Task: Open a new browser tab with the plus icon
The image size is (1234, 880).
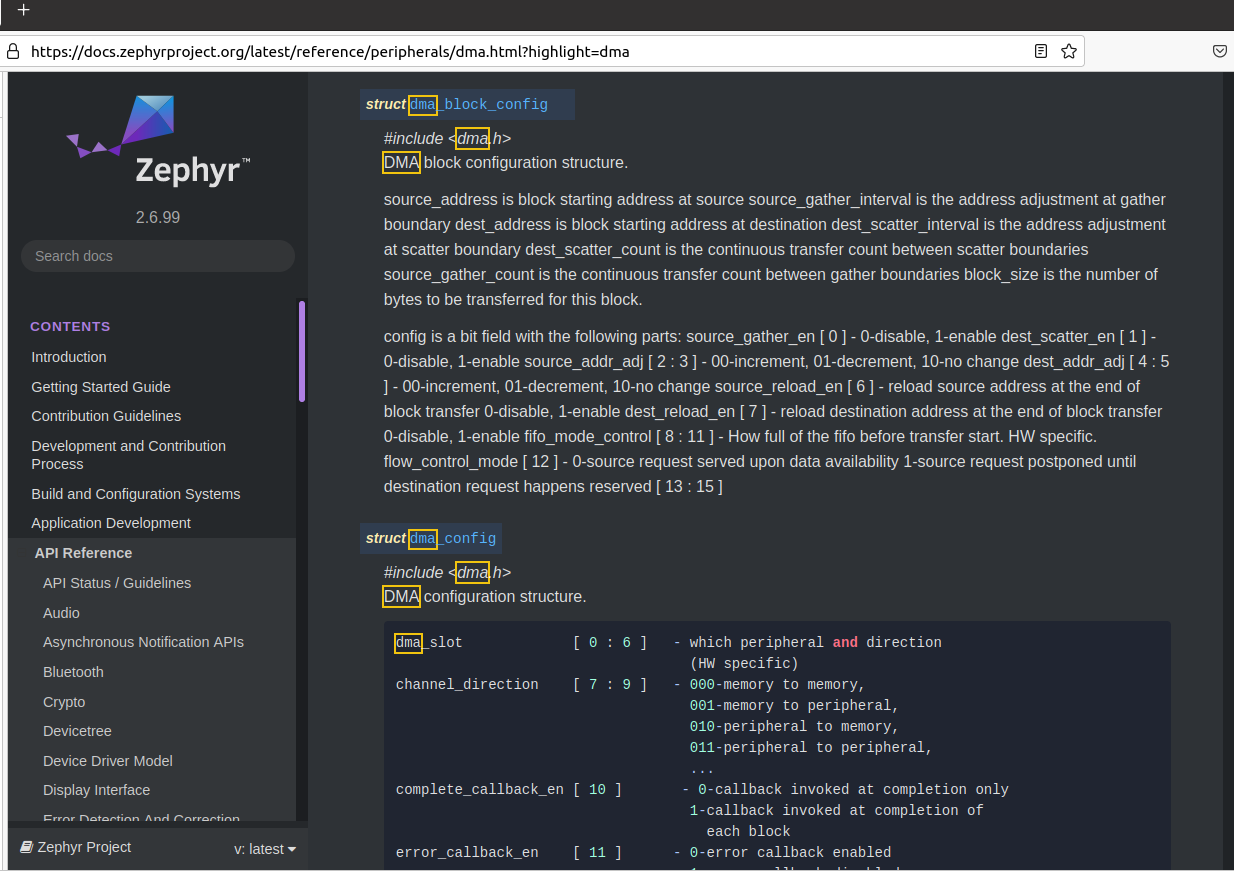Action: coord(23,10)
